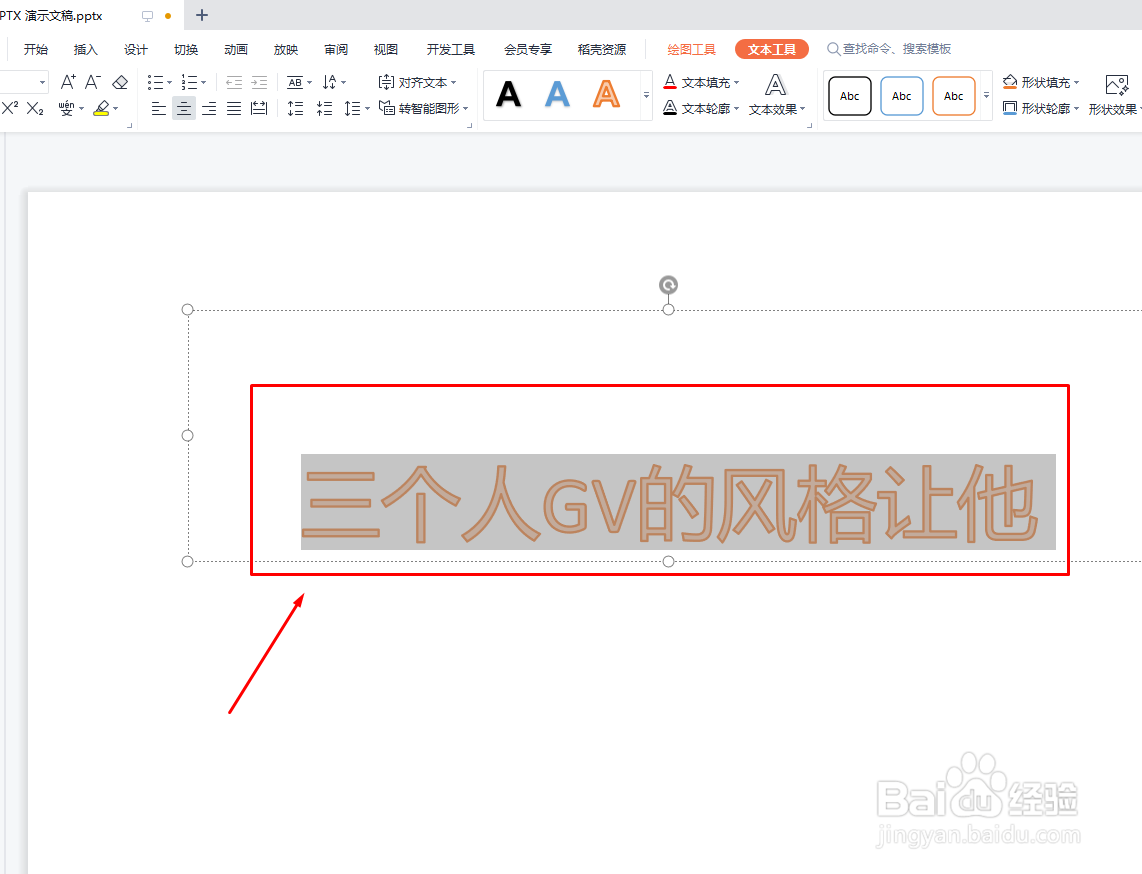Open the 文本效果 text effects menu
Viewport: 1142px width, 874px height.
[776, 95]
